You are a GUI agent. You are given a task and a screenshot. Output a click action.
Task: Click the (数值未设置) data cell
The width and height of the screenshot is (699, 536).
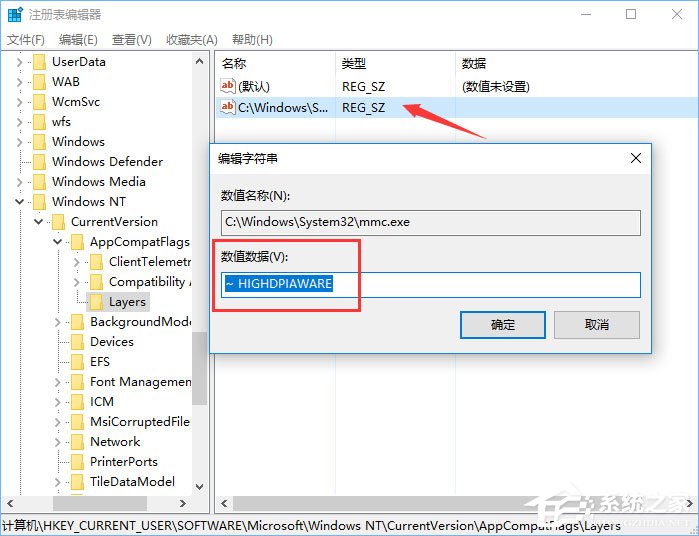496,87
